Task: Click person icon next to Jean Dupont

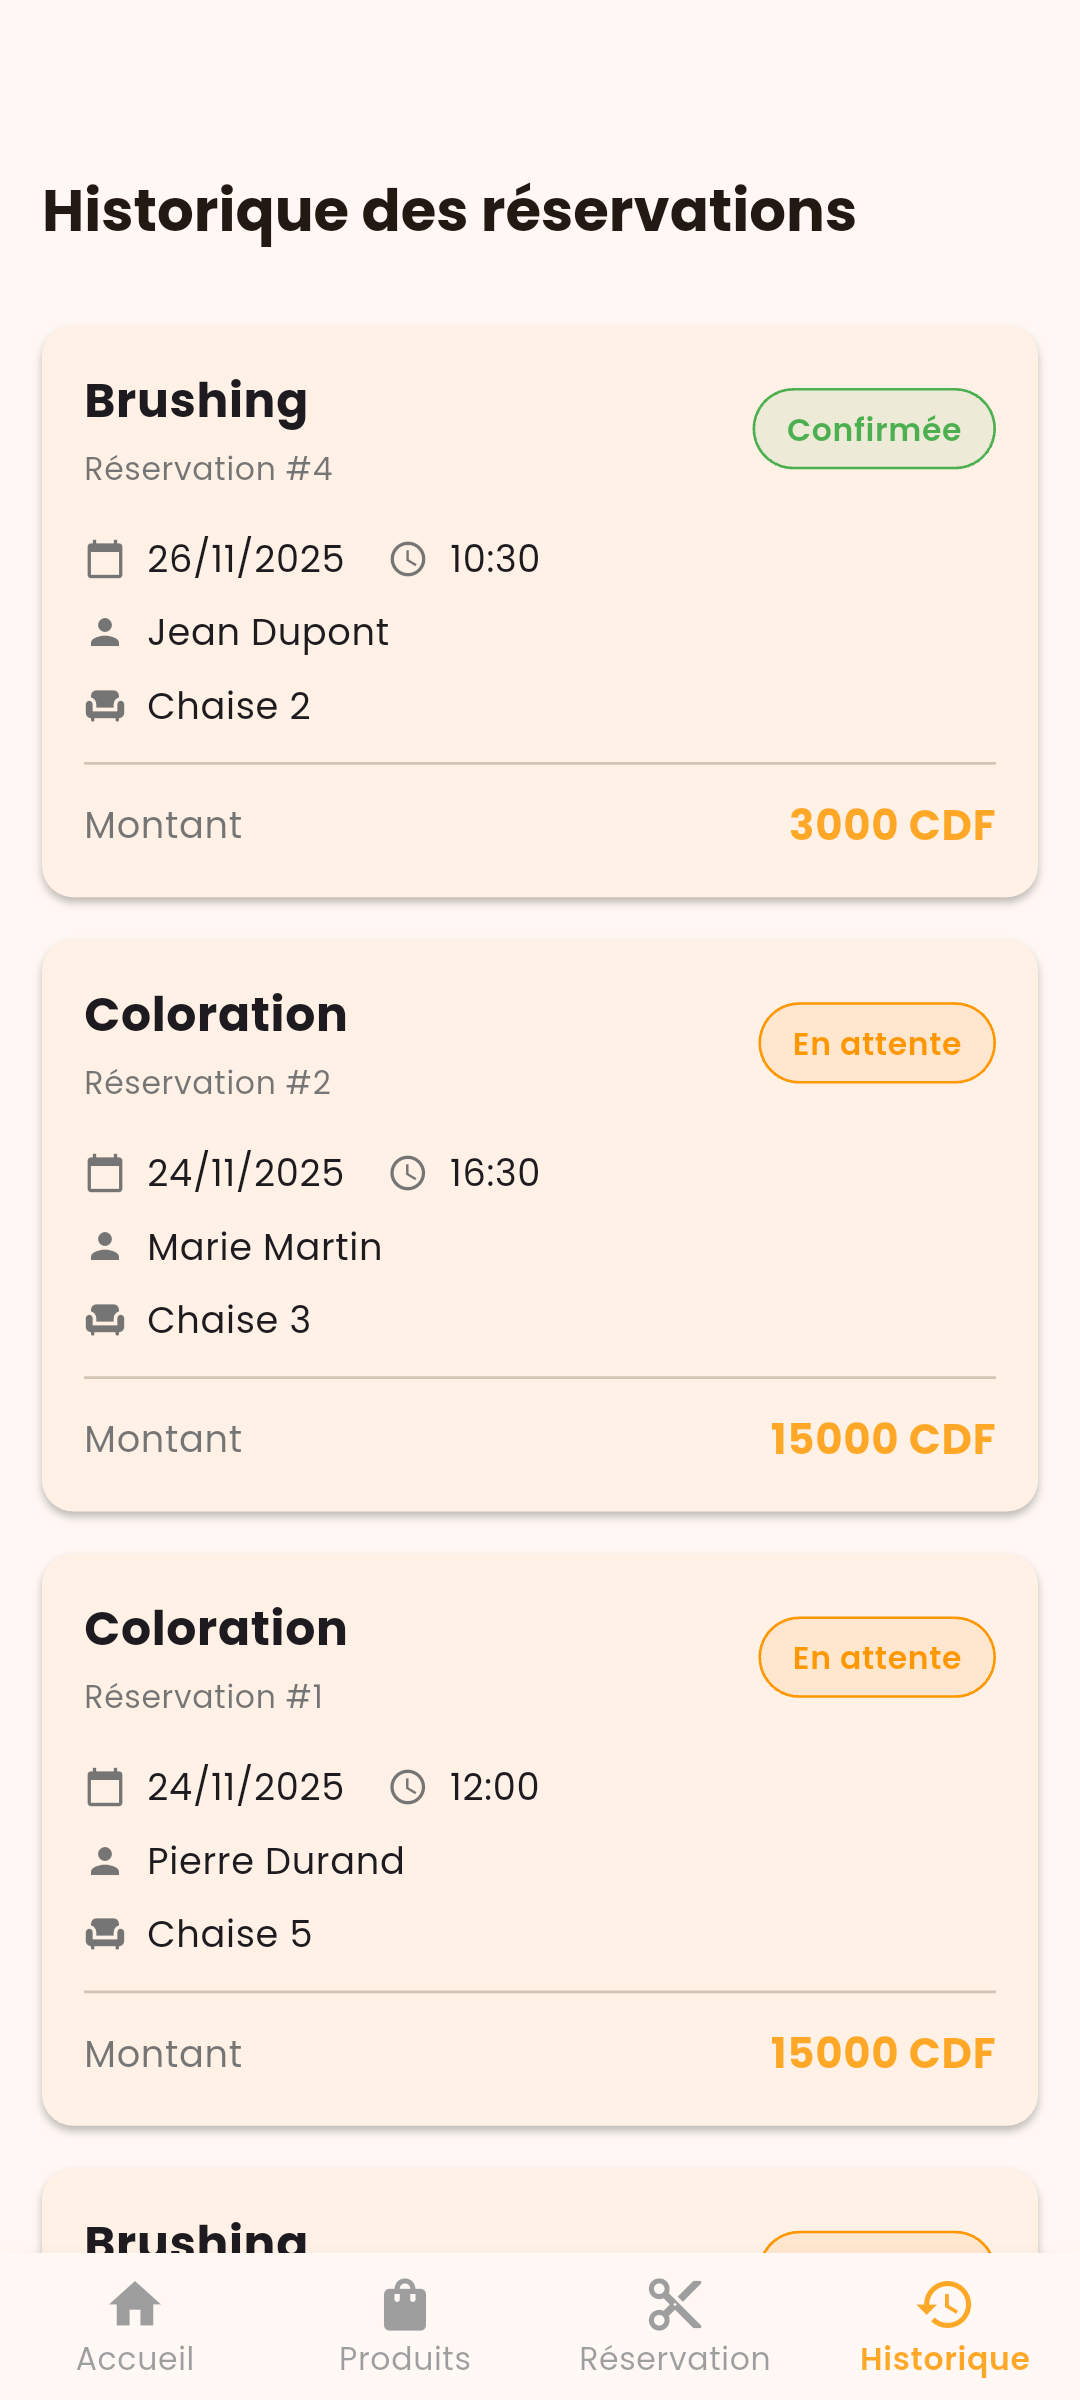Action: click(x=105, y=633)
